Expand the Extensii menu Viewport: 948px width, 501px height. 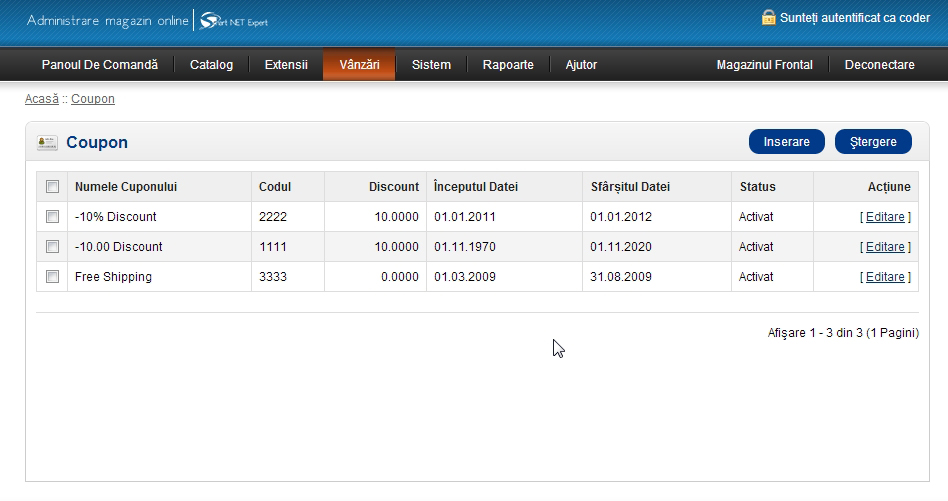point(286,65)
